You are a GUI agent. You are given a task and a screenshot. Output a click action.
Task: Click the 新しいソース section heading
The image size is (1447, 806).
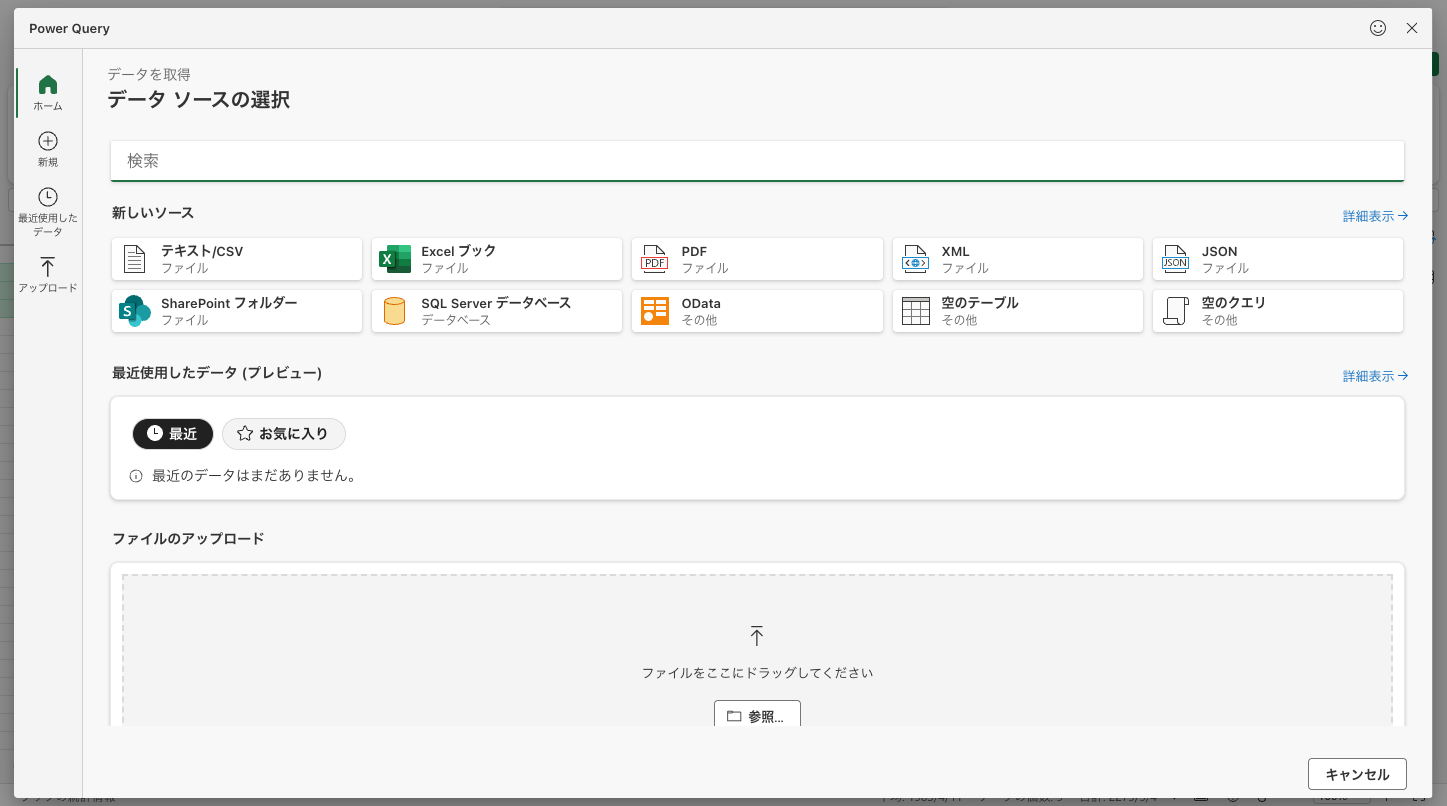pyautogui.click(x=153, y=213)
